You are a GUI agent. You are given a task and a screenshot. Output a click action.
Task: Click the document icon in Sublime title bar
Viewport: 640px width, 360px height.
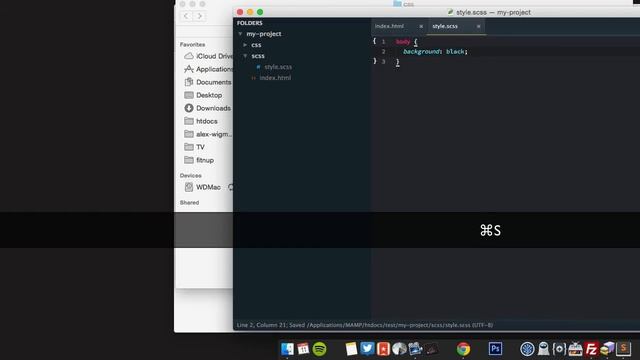[x=450, y=12]
